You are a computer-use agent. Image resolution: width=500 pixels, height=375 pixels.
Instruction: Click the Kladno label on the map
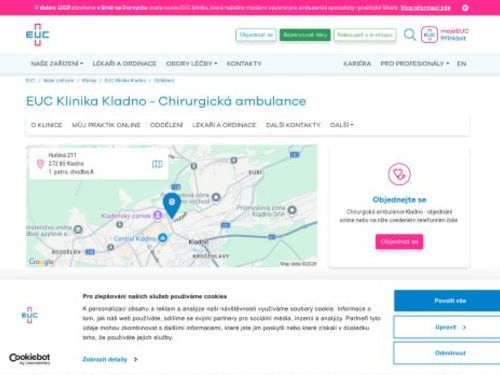click(x=198, y=242)
